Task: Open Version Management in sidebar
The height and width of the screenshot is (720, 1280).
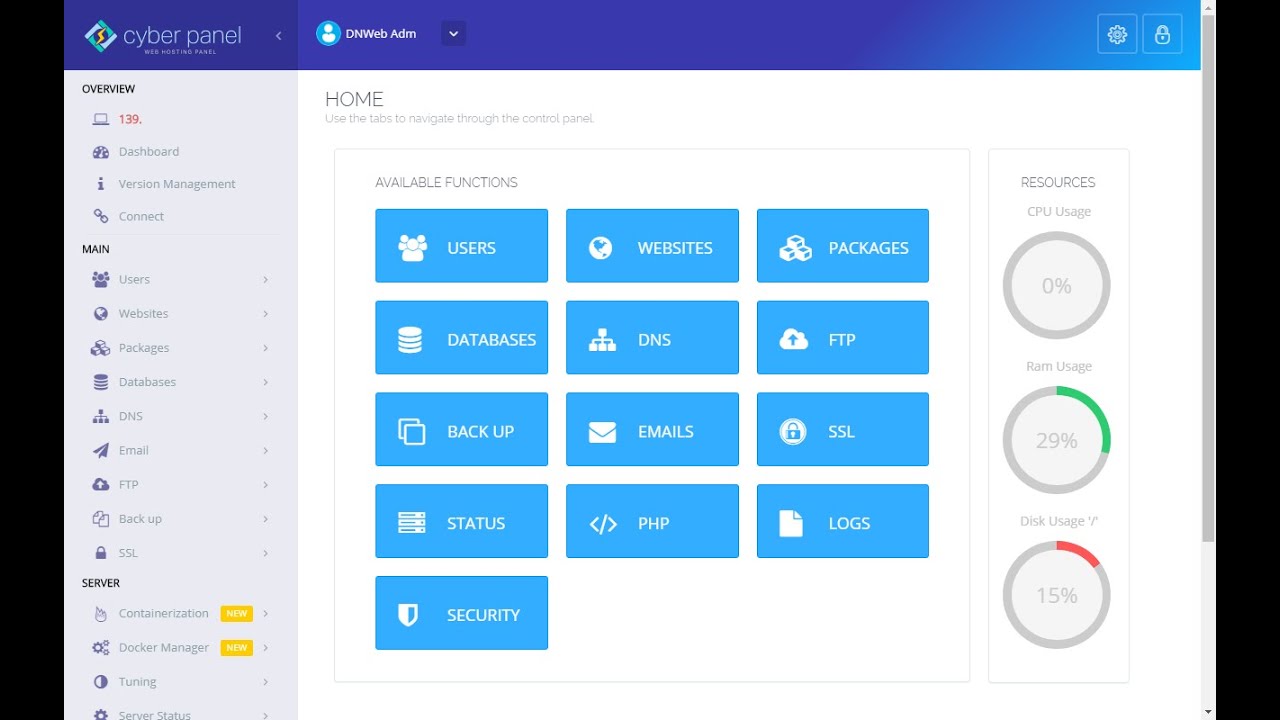Action: [x=177, y=184]
